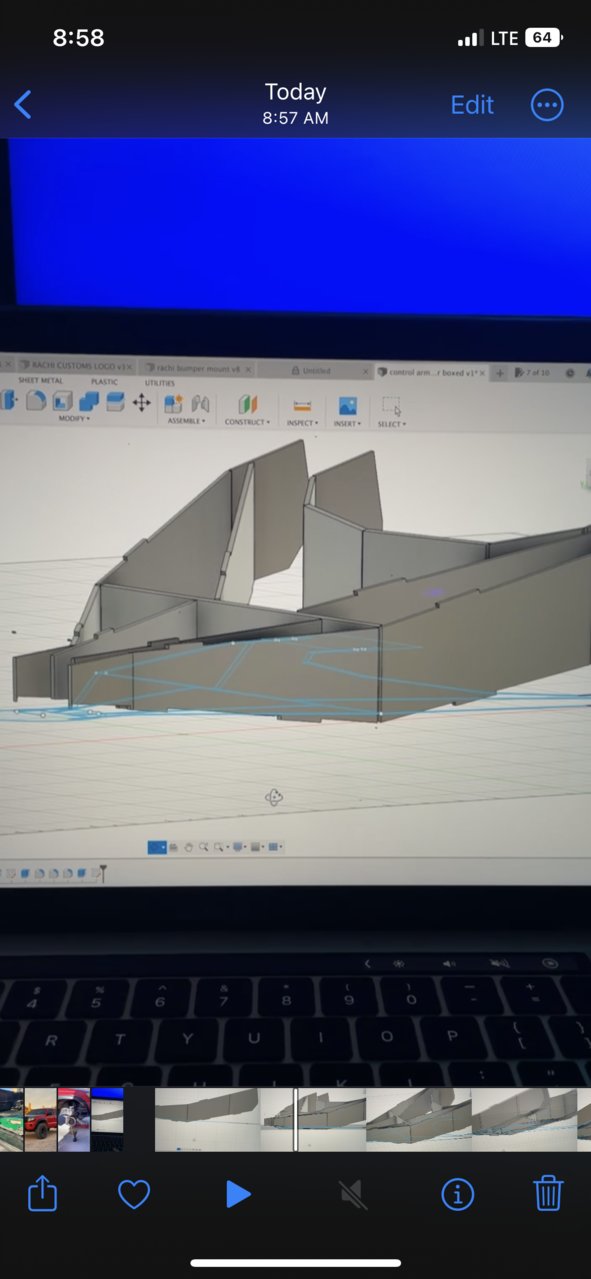Viewport: 591px width, 1279px height.
Task: Open the CONSTRUCT plane tool icon
Action: tap(248, 404)
